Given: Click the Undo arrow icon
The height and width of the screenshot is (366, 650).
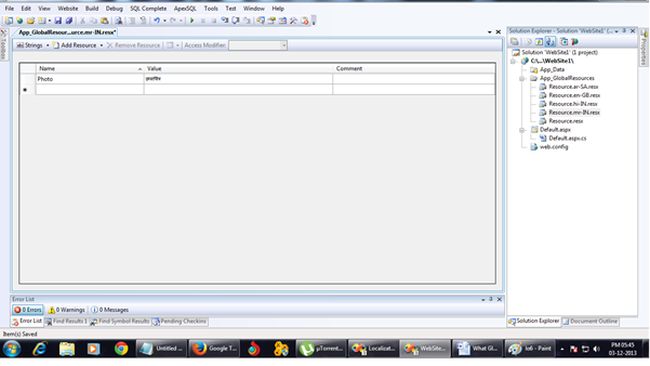Looking at the screenshot, I should coord(157,20).
